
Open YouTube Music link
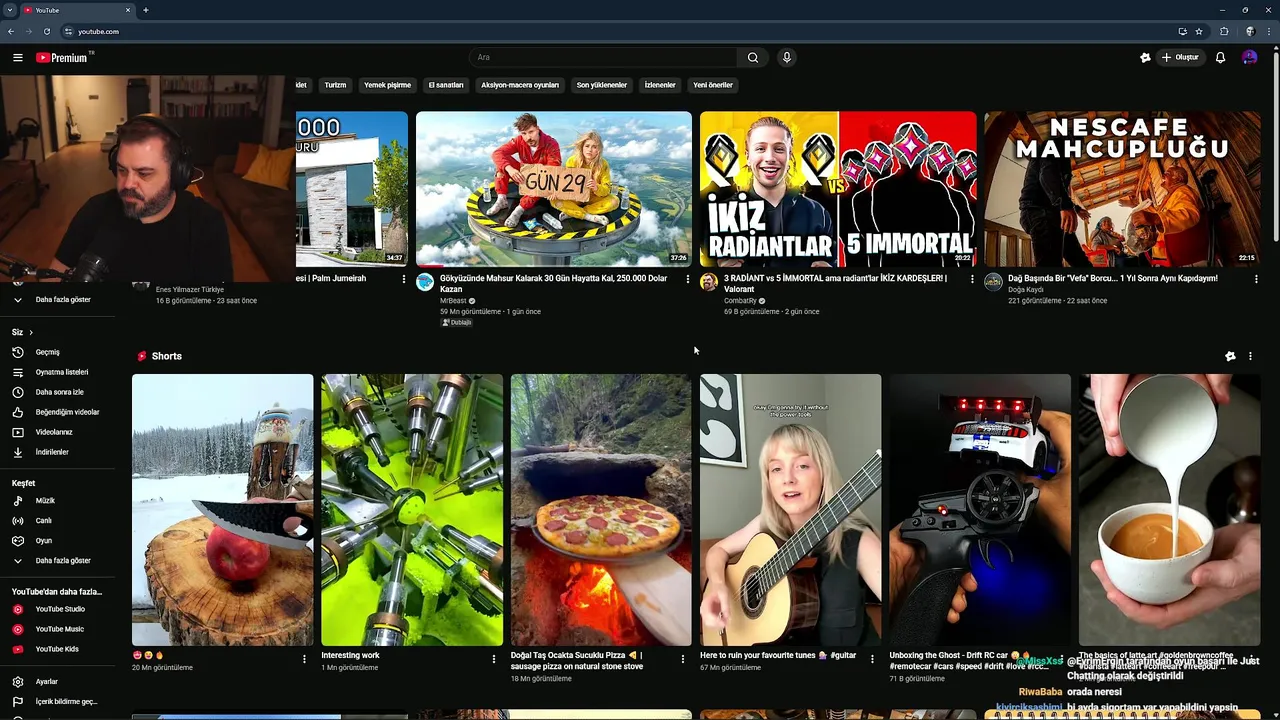coord(58,629)
